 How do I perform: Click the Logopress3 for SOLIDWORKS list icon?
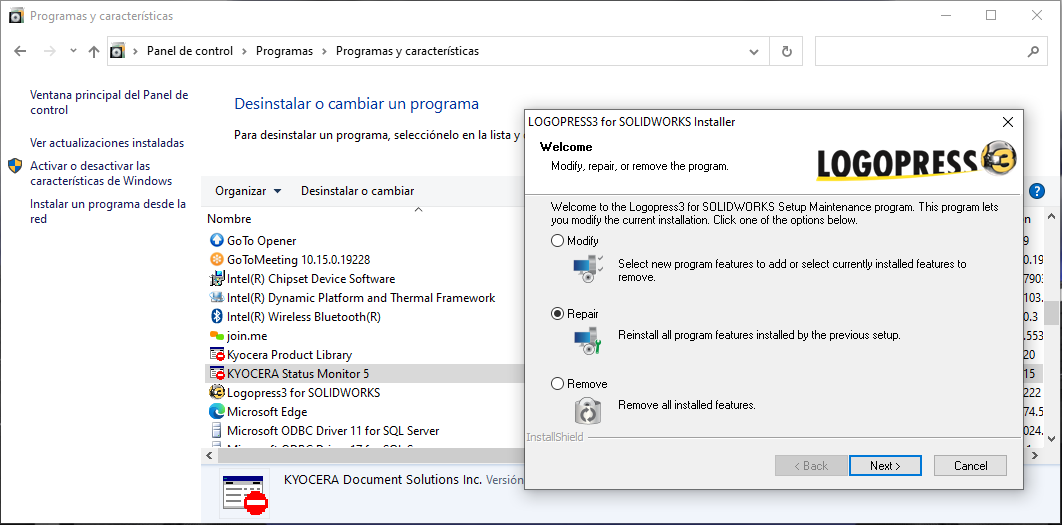click(217, 392)
